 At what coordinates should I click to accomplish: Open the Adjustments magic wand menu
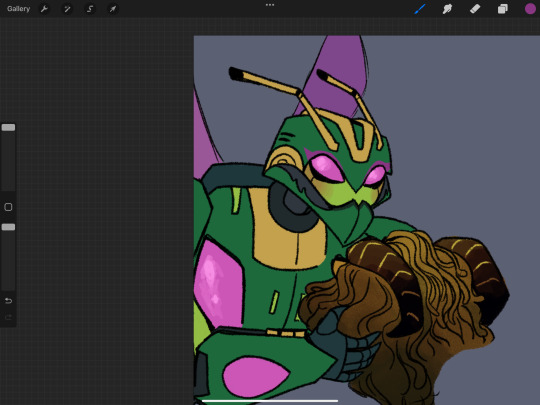pos(67,9)
